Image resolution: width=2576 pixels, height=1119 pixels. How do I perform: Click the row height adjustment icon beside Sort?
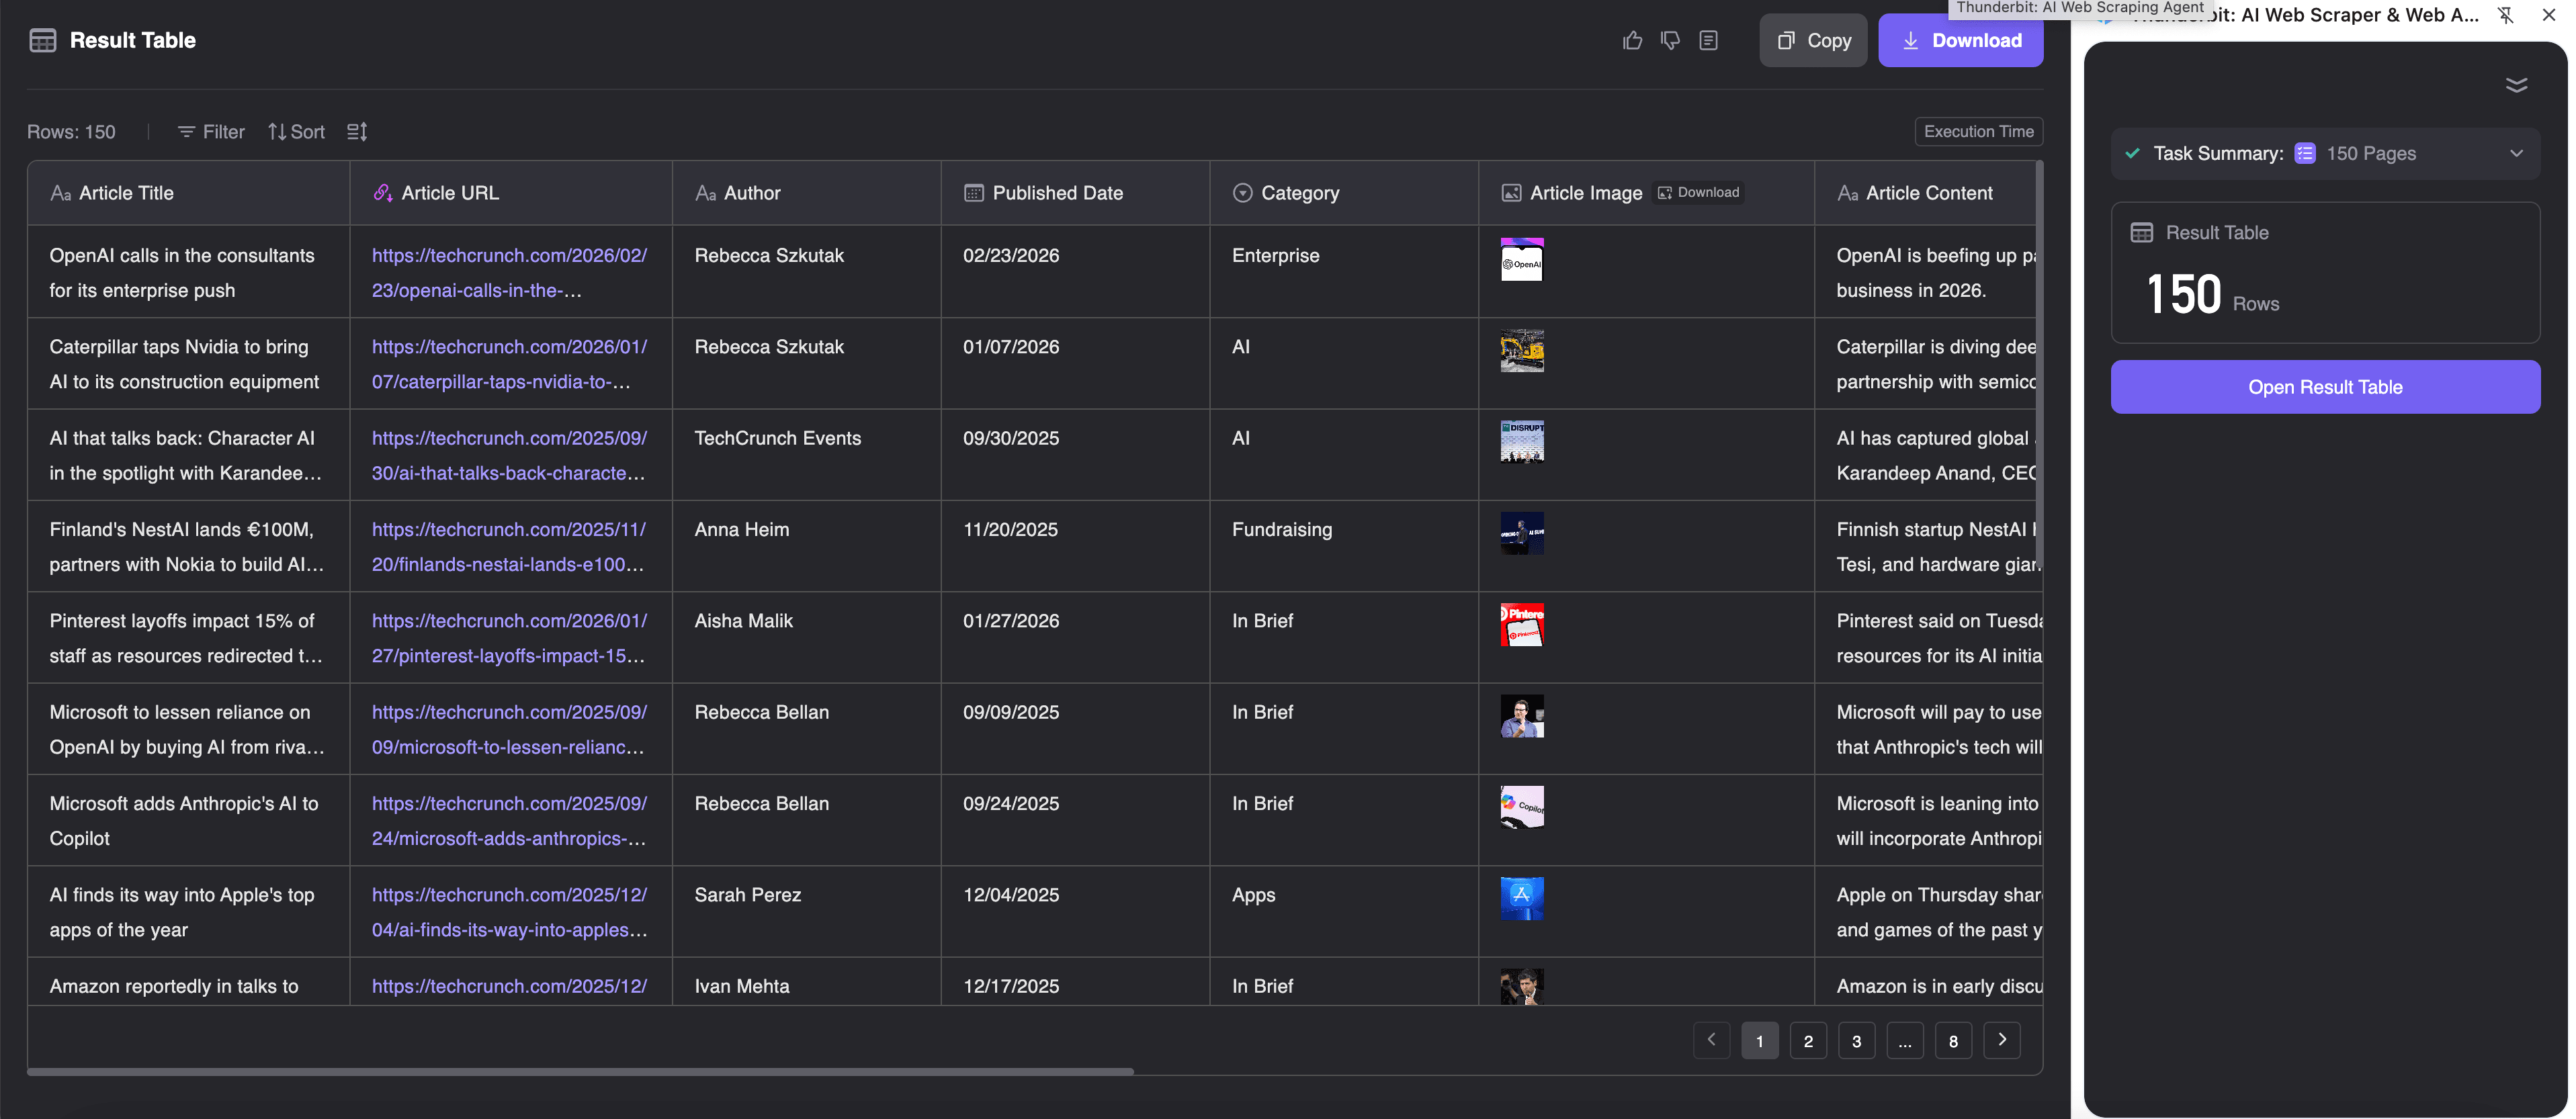(x=357, y=131)
